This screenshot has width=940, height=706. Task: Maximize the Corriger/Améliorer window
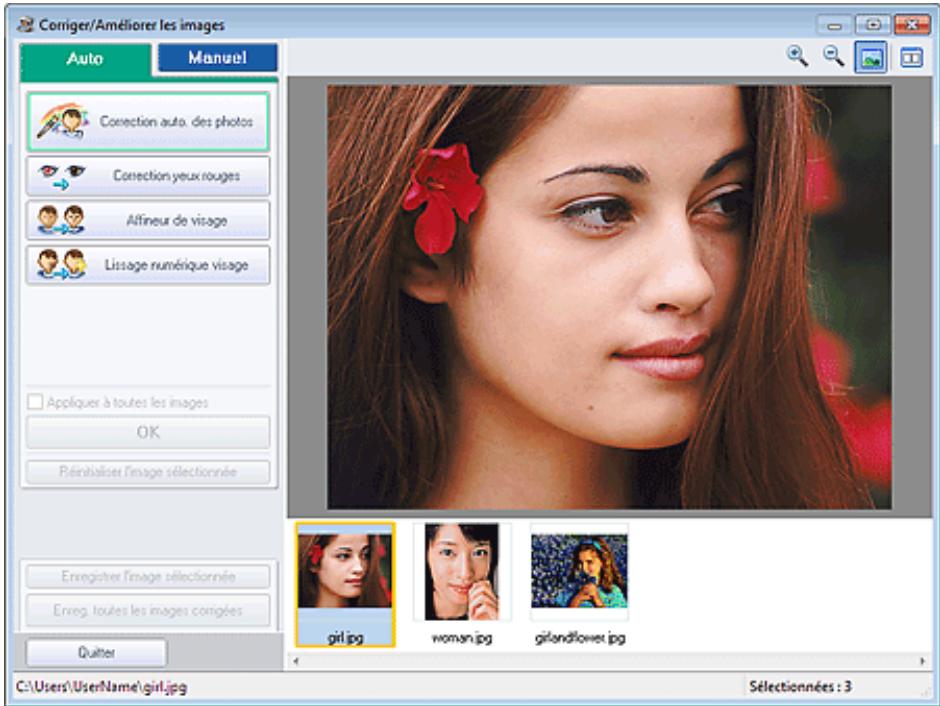[873, 25]
